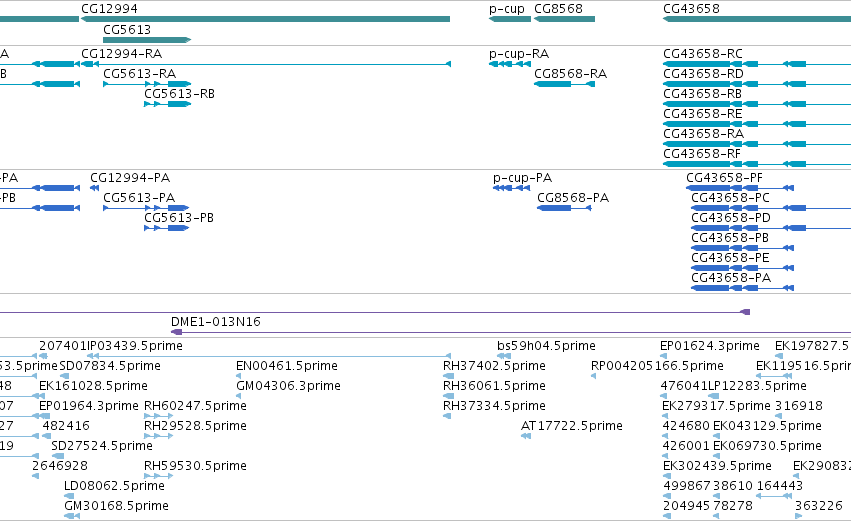
Task: Select the EK069730.5prime EST label
Action: [x=767, y=447]
